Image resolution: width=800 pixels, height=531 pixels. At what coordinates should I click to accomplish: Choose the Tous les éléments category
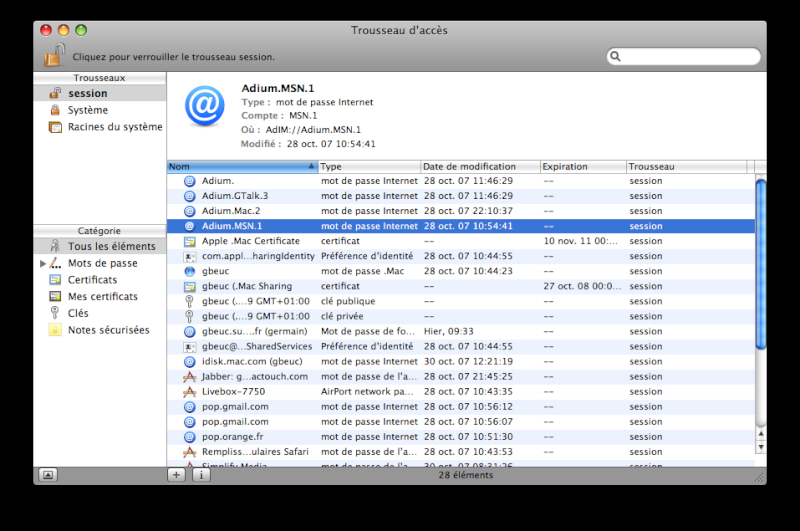coord(99,246)
